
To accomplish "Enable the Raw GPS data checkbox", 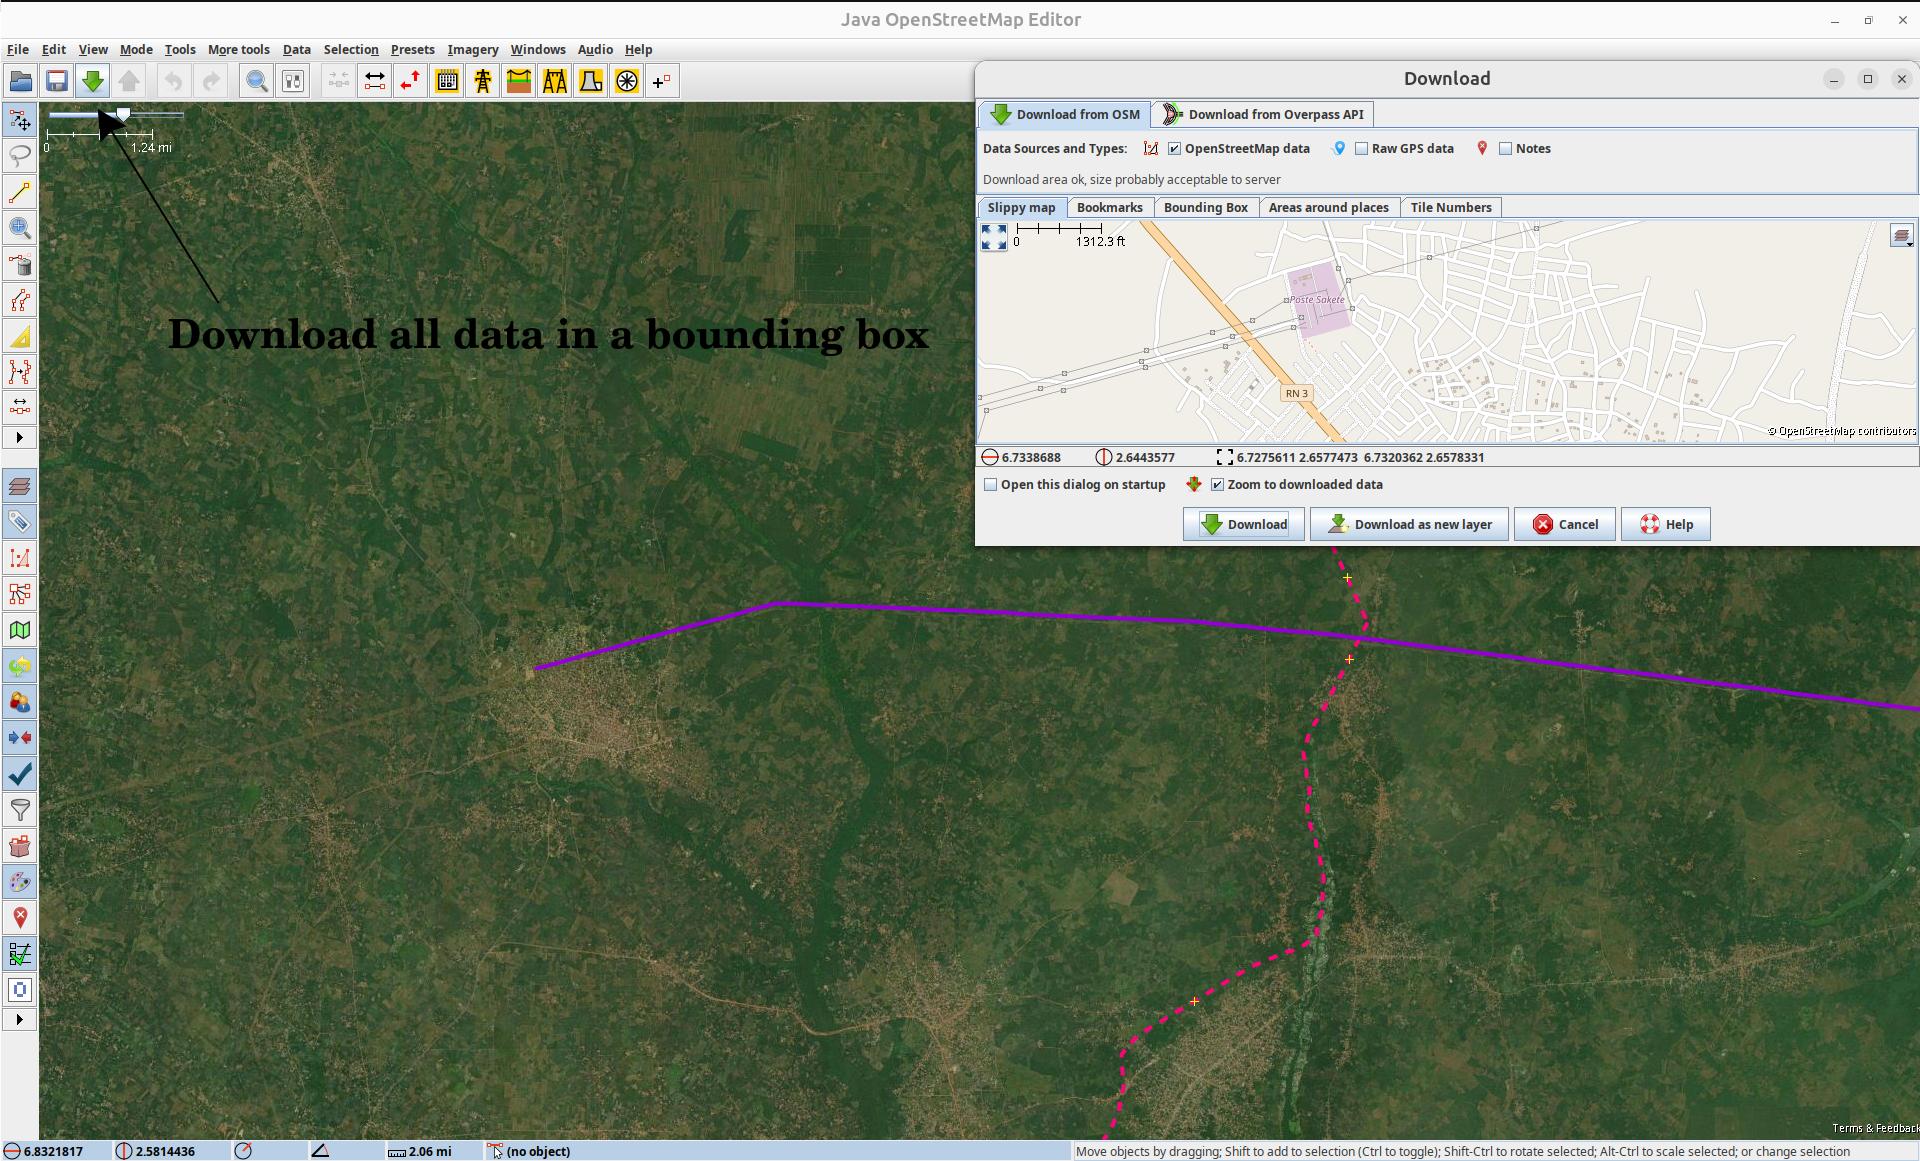I will (1361, 149).
